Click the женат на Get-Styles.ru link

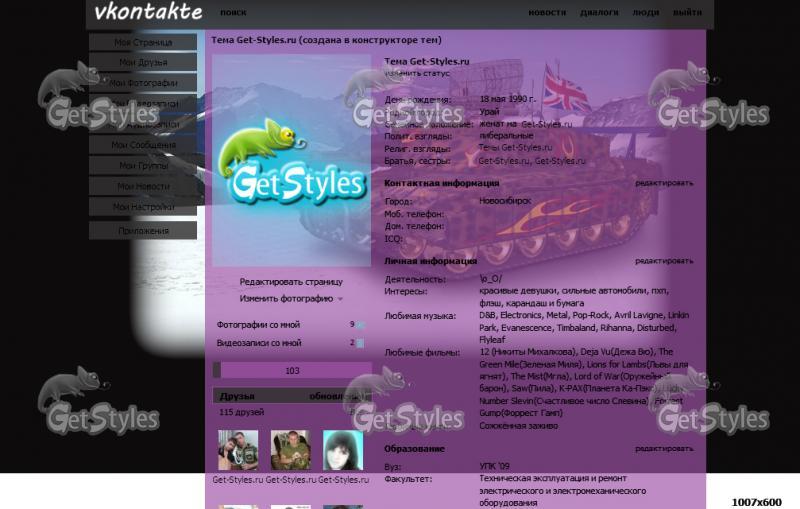526,123
